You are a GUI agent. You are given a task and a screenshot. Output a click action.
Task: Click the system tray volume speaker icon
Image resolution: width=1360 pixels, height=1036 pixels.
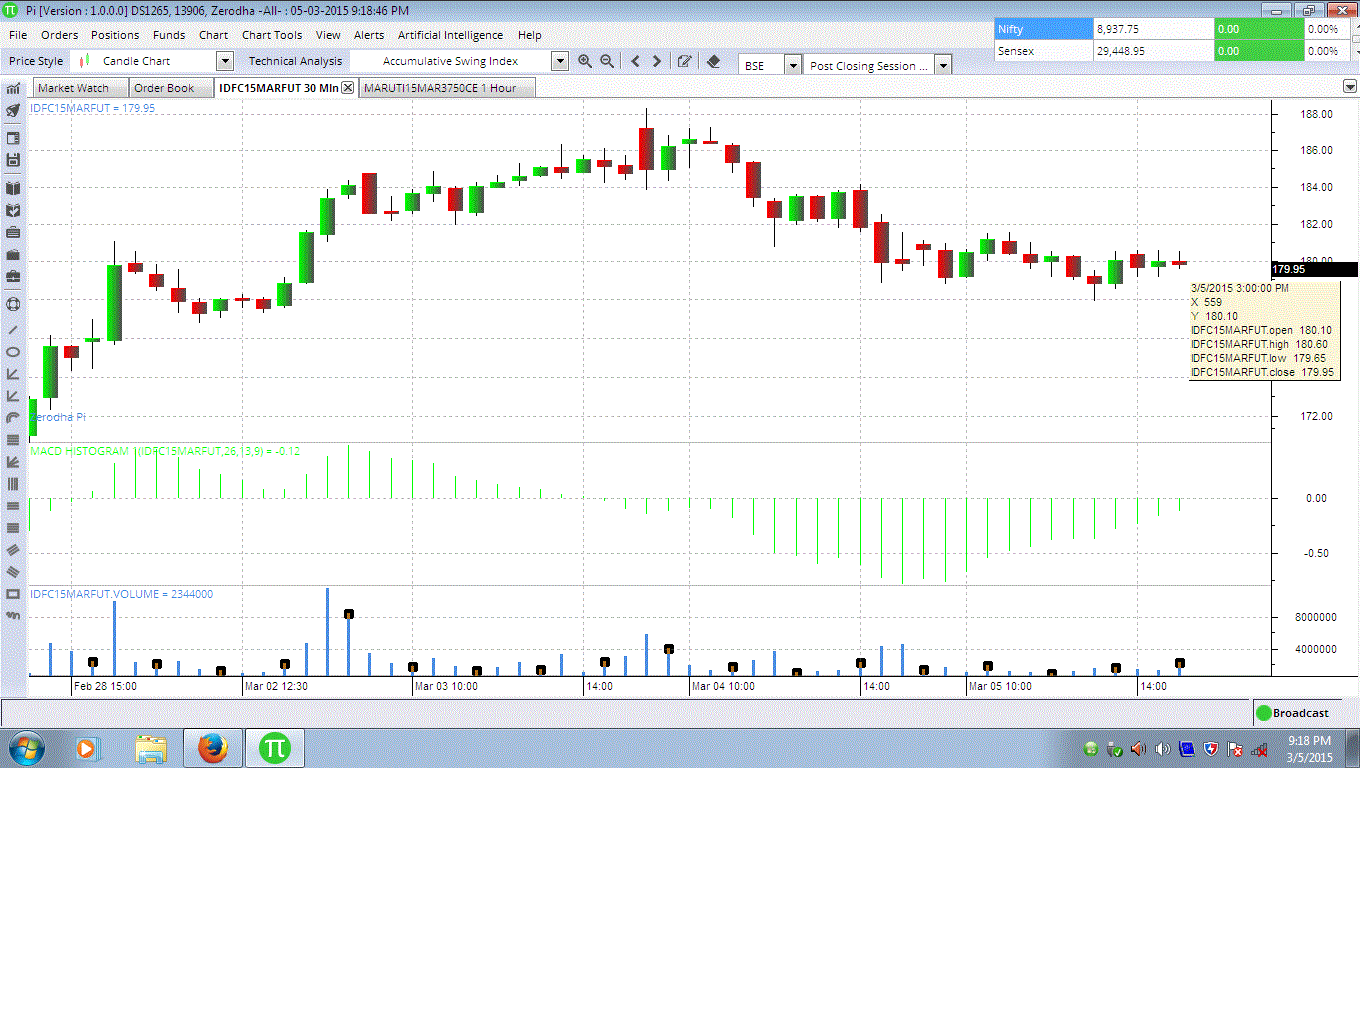[1163, 749]
